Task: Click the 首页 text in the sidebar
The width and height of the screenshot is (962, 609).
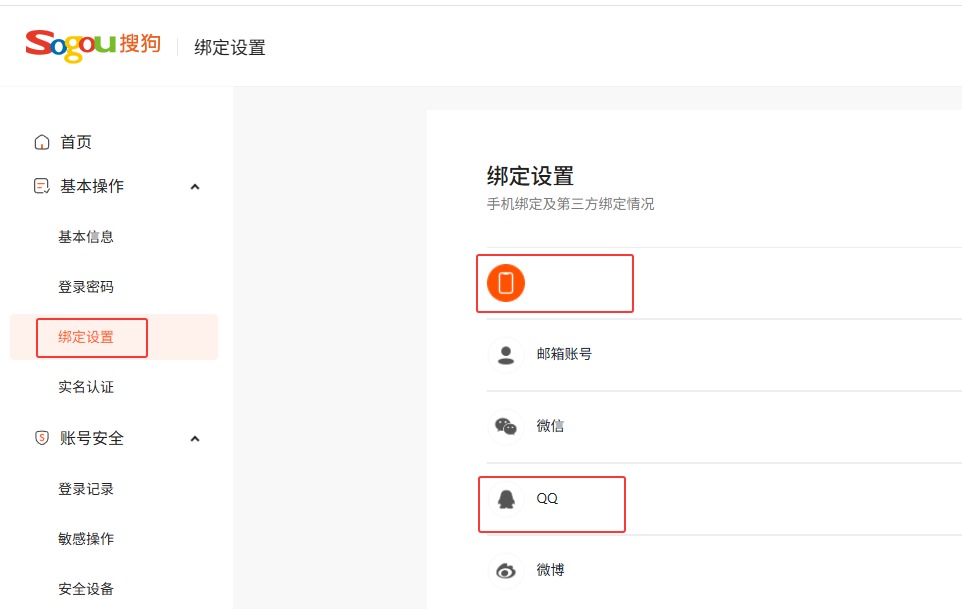Action: click(x=76, y=142)
